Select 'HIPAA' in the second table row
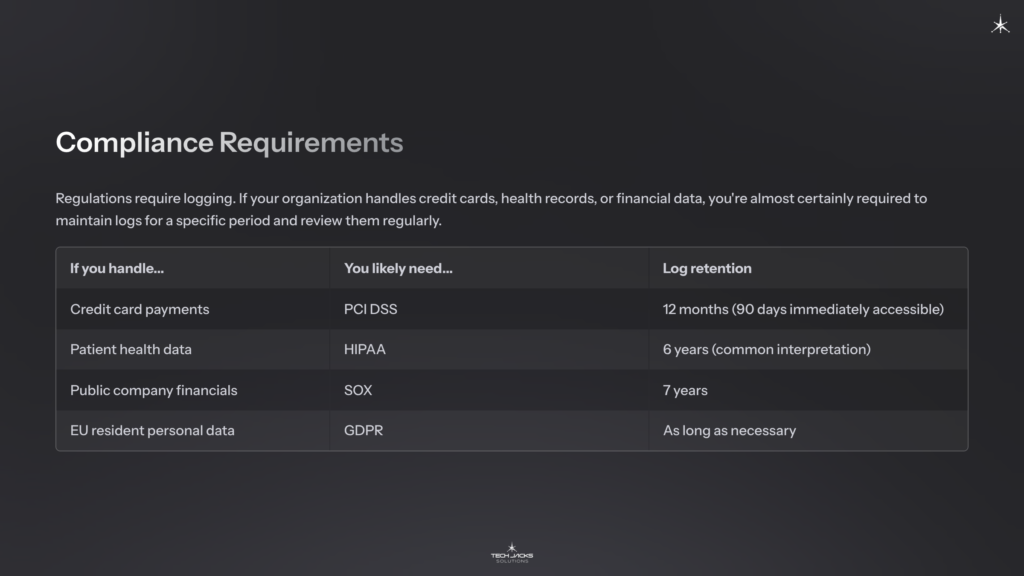The height and width of the screenshot is (576, 1024). pyautogui.click(x=364, y=349)
